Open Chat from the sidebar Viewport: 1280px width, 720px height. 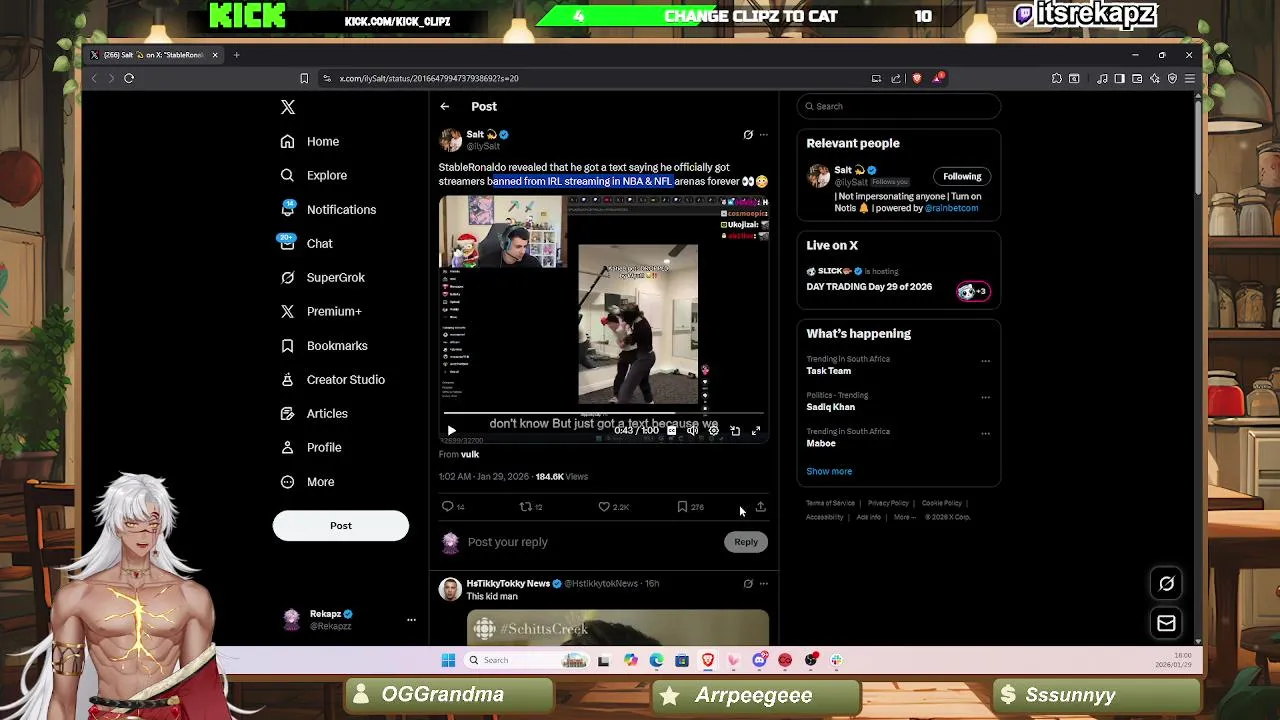[306, 244]
